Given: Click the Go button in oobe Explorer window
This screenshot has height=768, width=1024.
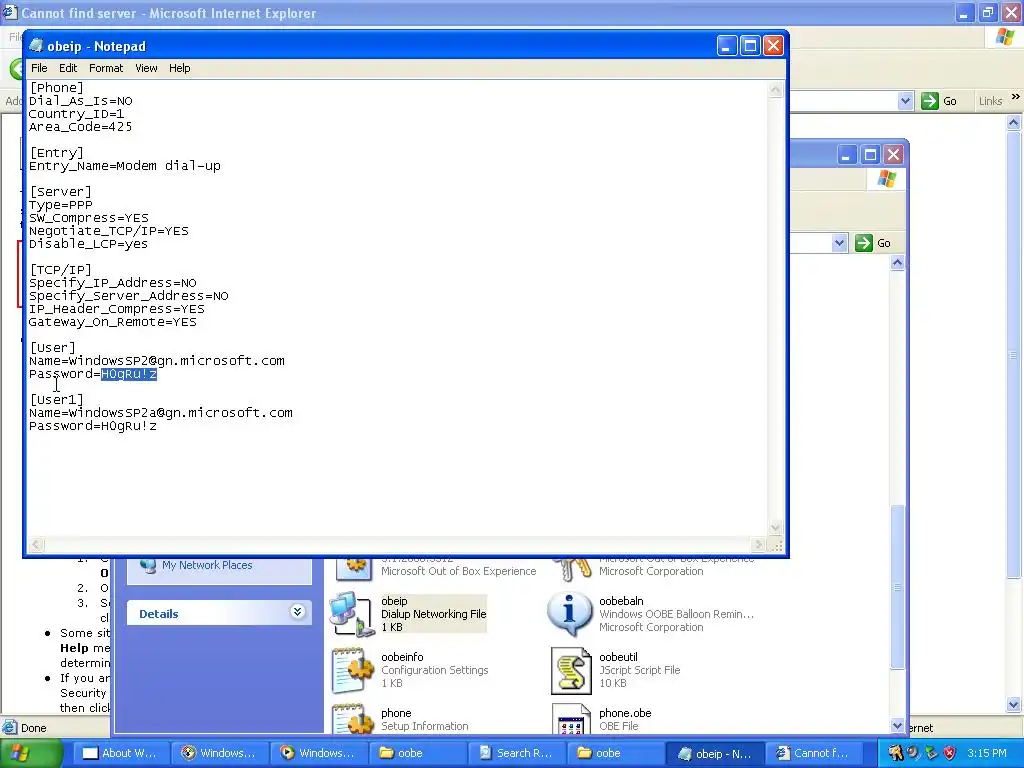Looking at the screenshot, I should click(x=873, y=243).
